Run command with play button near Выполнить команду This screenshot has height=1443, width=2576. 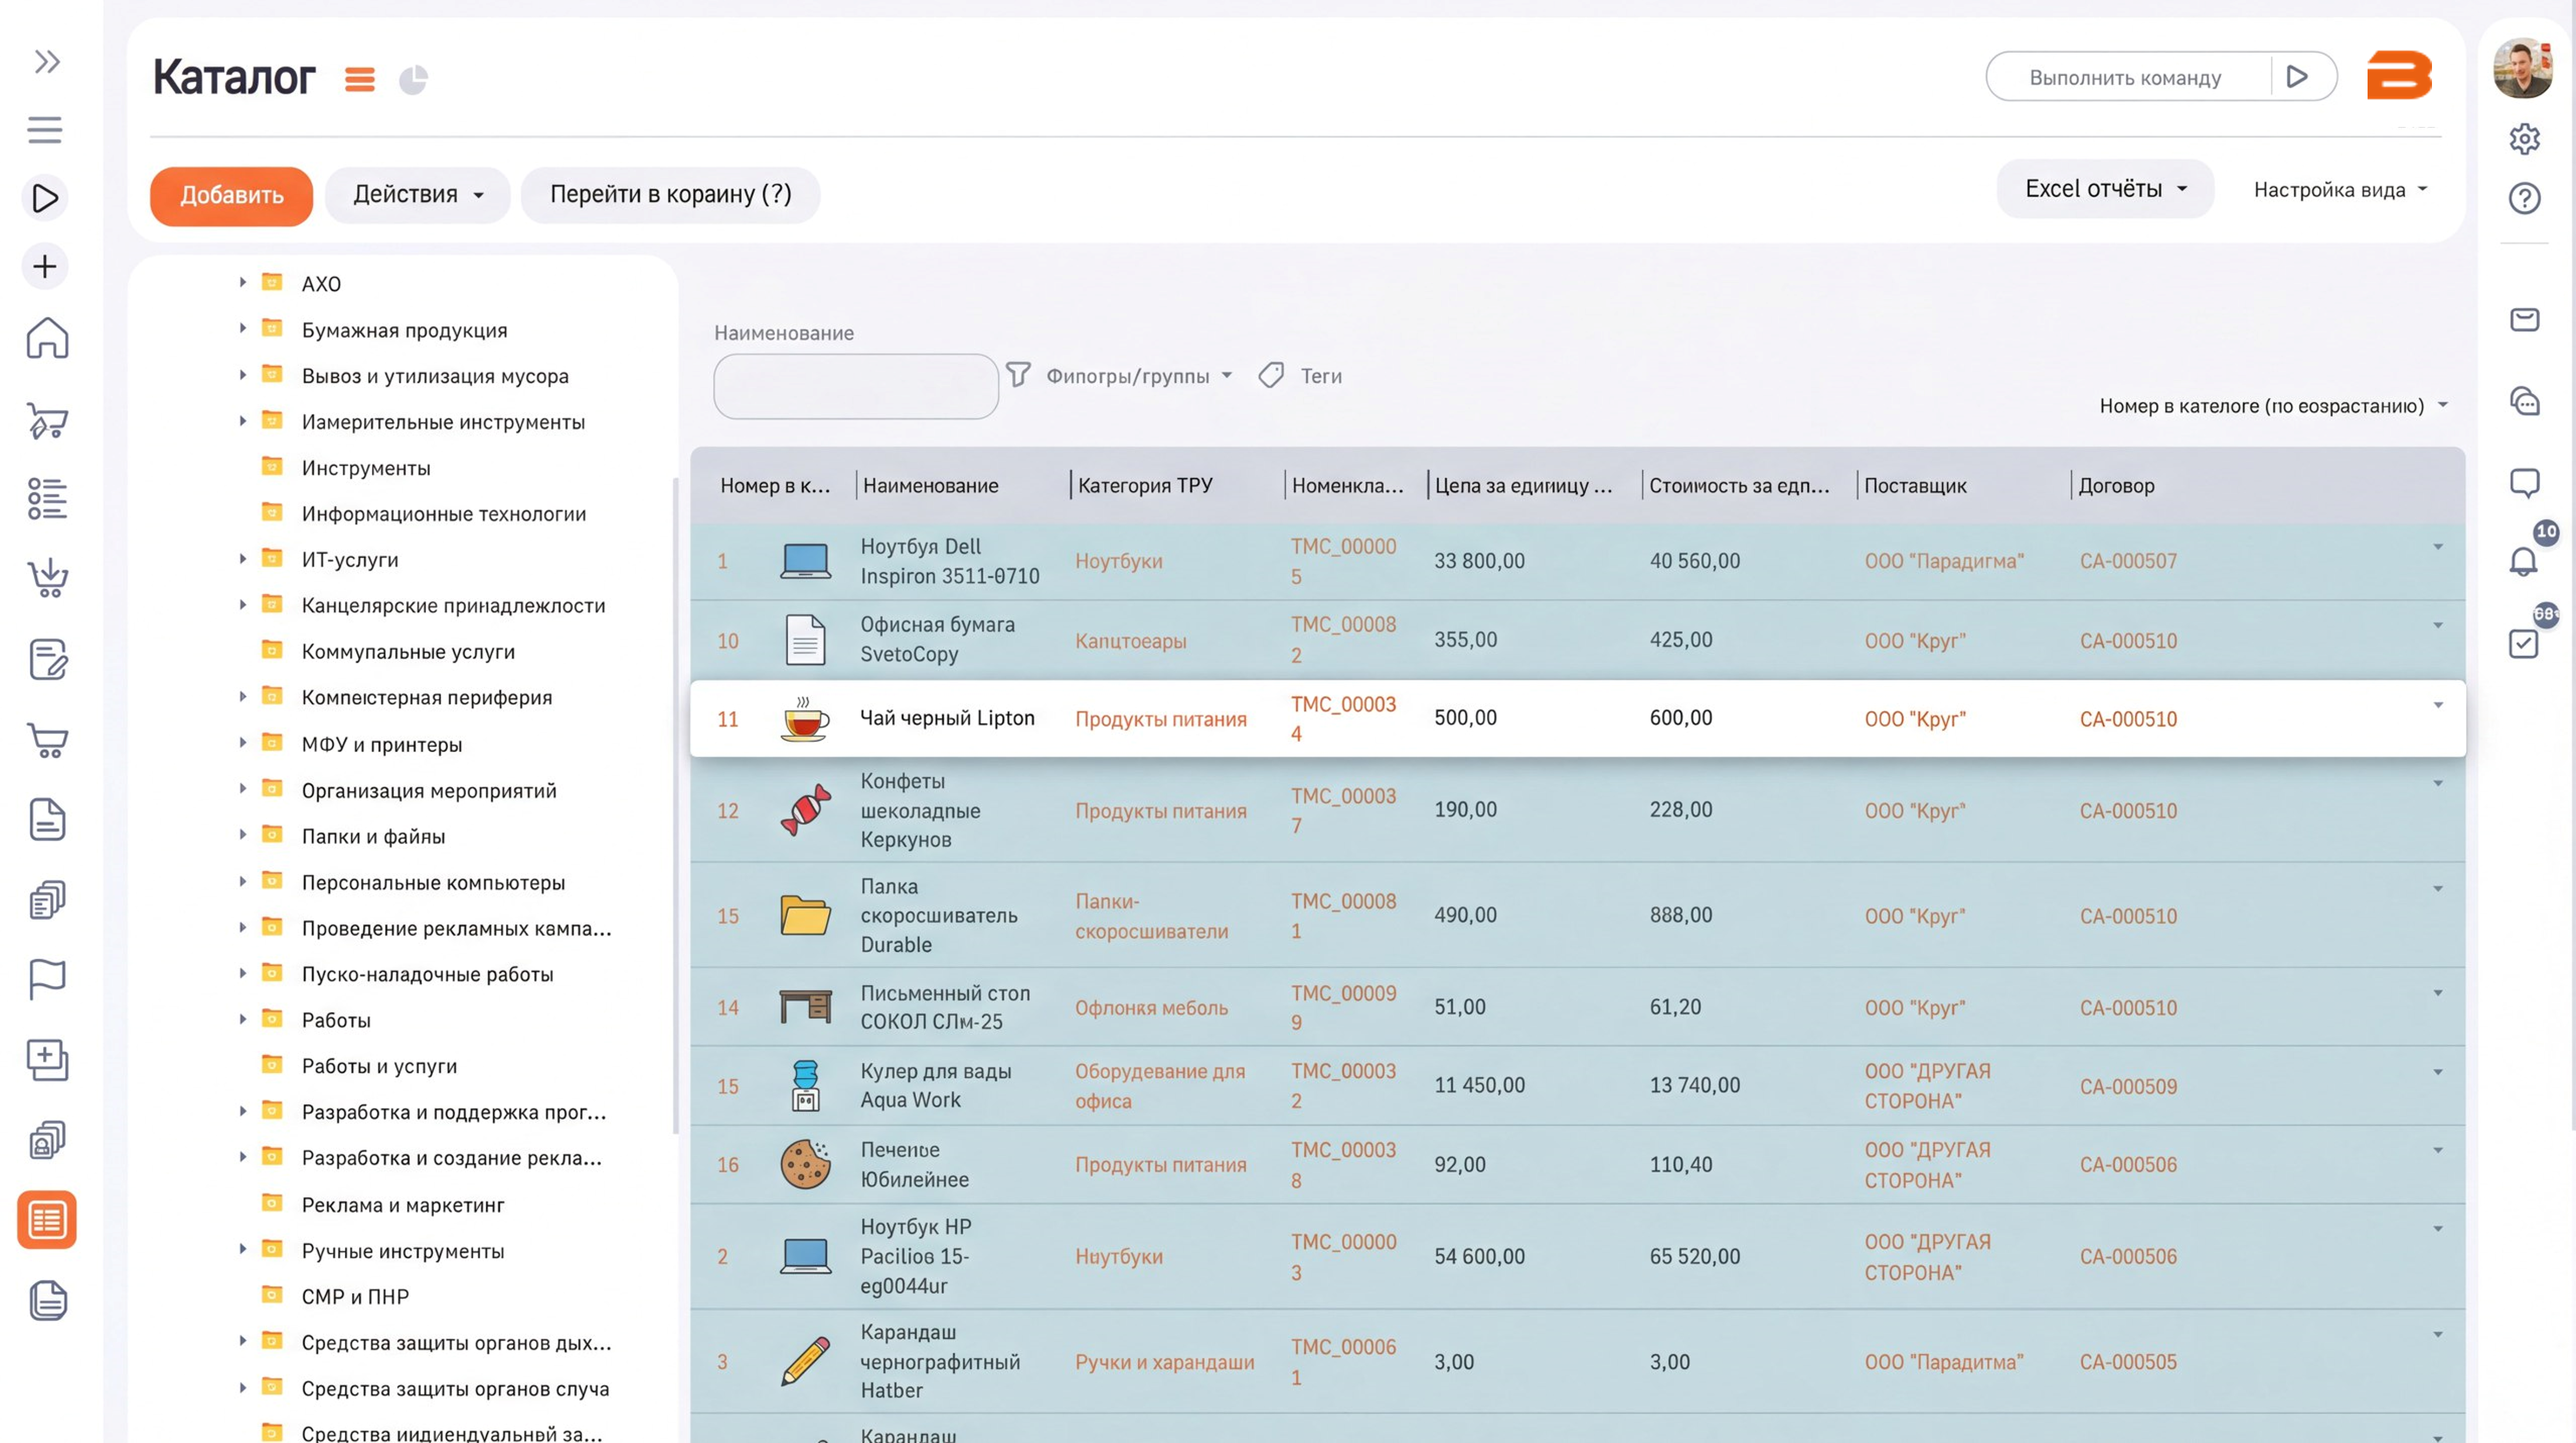pyautogui.click(x=2297, y=77)
